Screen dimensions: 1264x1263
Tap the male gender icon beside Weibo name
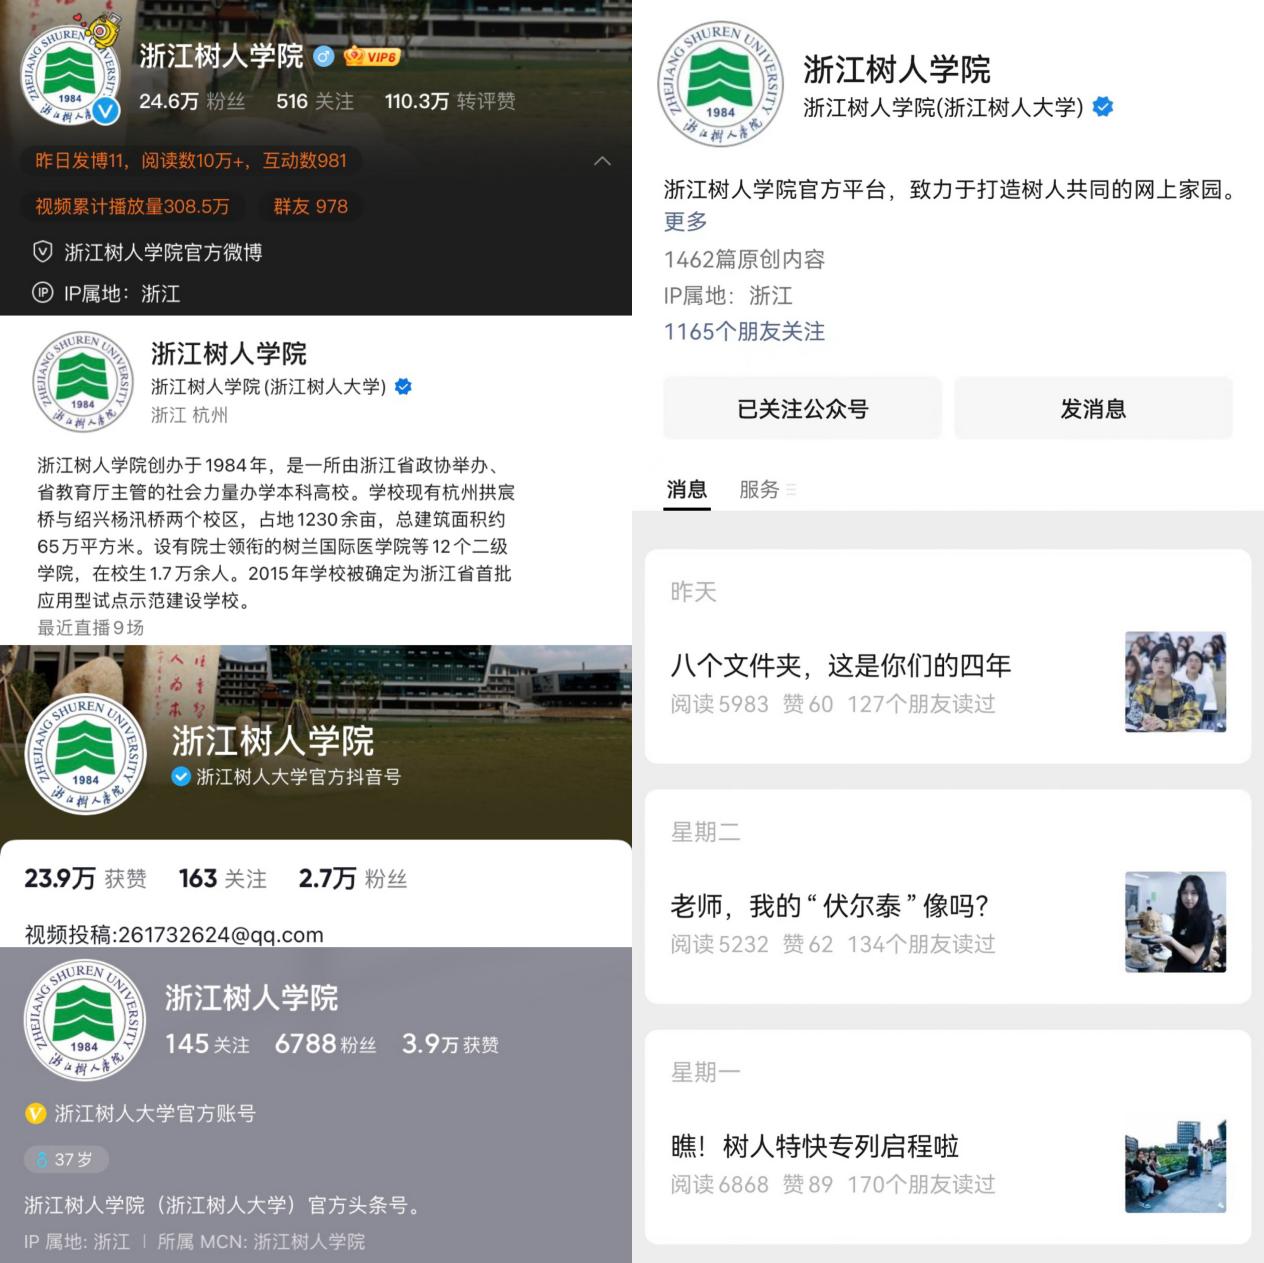tap(323, 57)
